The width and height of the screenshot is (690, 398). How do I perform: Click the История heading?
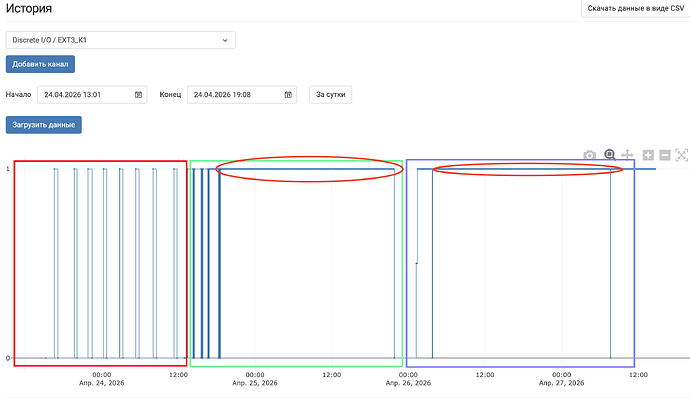coord(29,8)
